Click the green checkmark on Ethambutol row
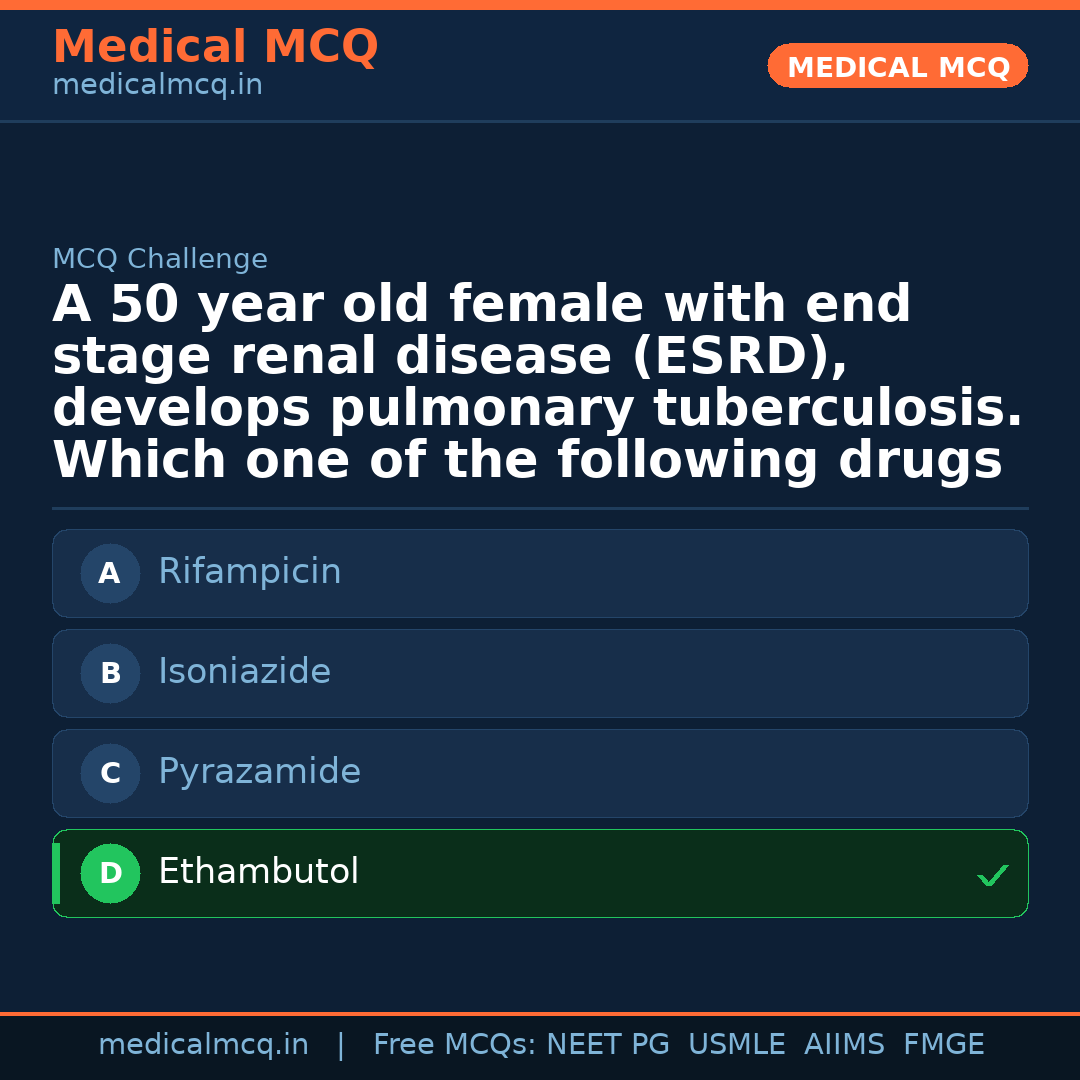The image size is (1080, 1080). [x=992, y=875]
